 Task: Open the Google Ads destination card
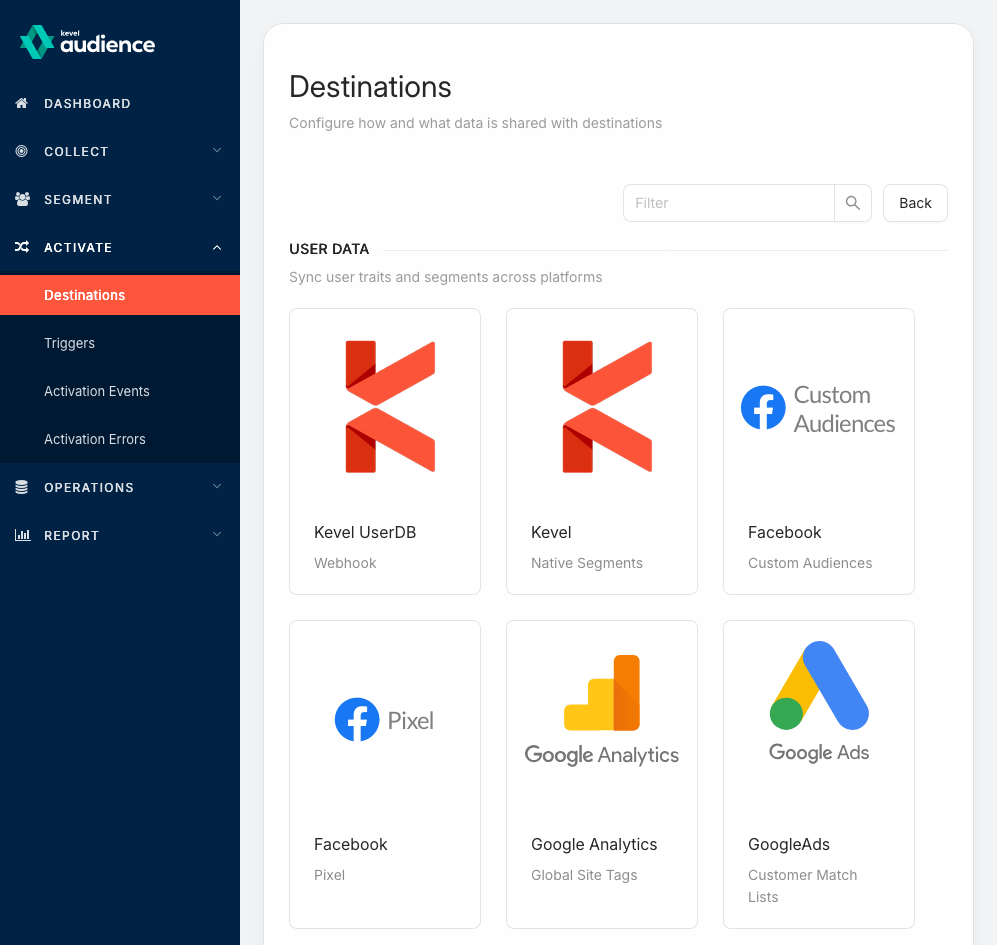(818, 773)
